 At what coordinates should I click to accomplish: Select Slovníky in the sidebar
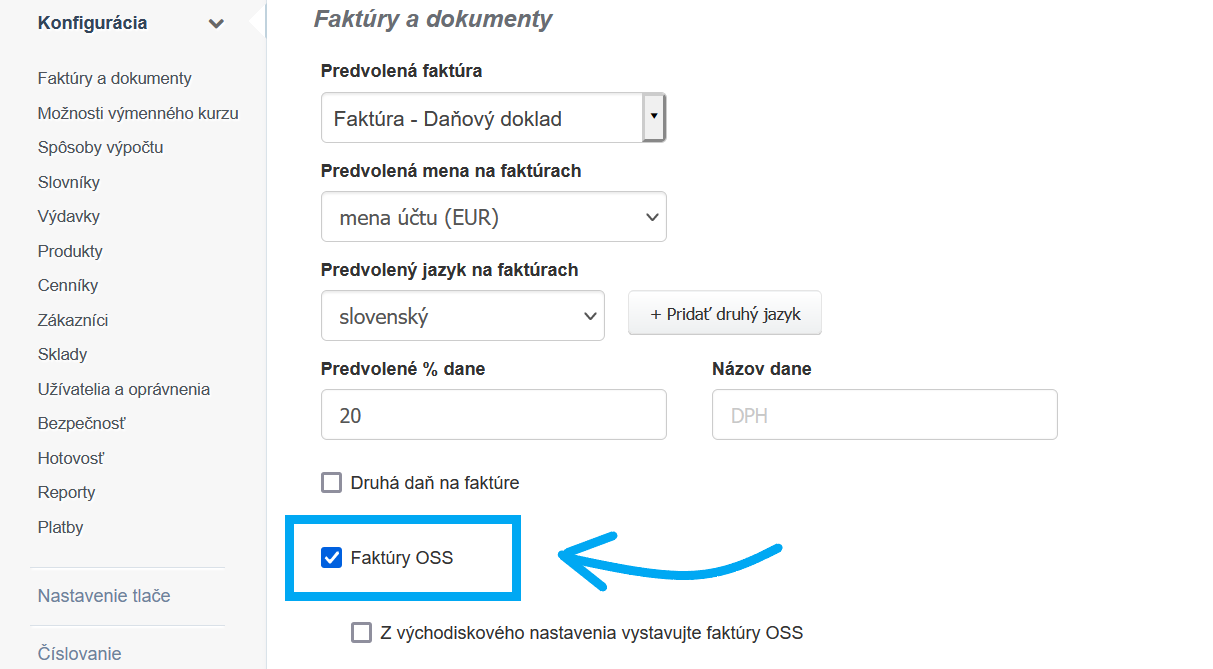[69, 182]
